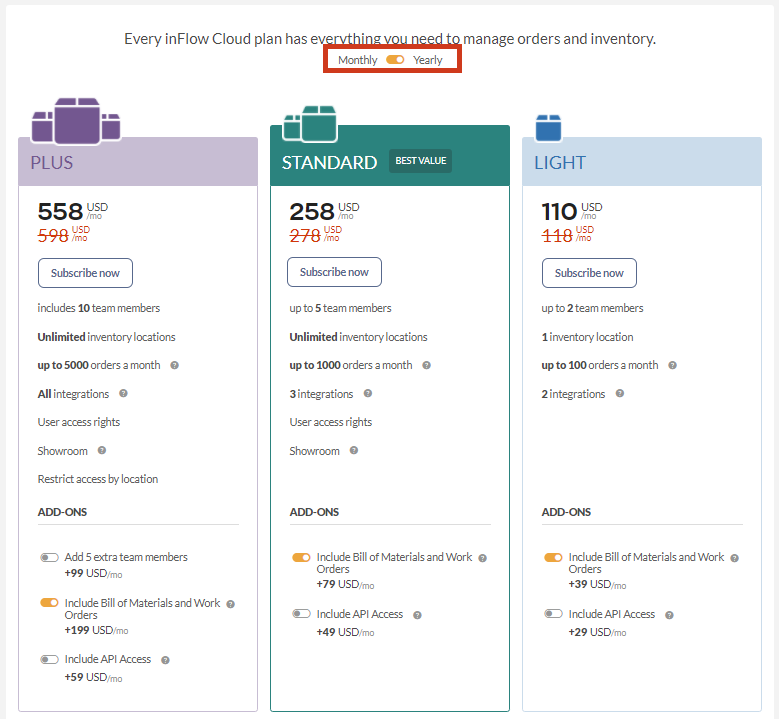Screen dimensions: 779x719
Task: Click the BEST VALUE badge
Action: 420,161
